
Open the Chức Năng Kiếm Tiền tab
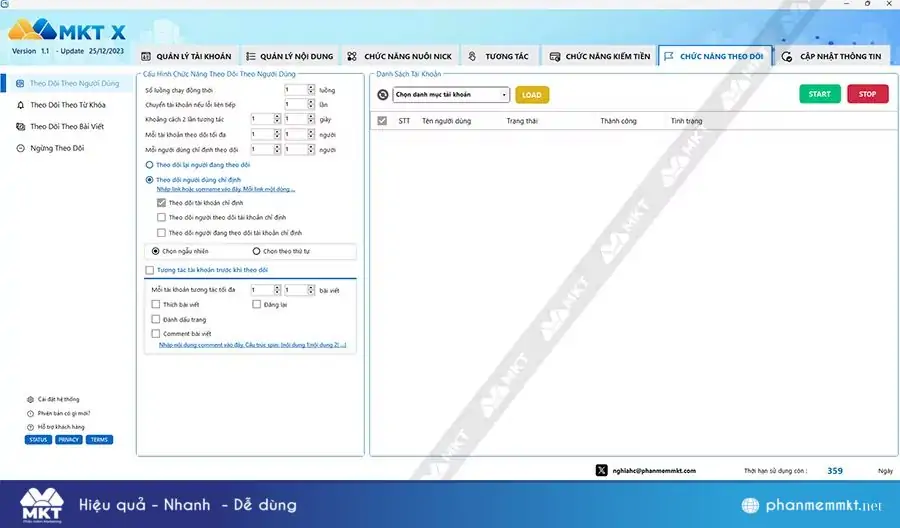click(600, 57)
